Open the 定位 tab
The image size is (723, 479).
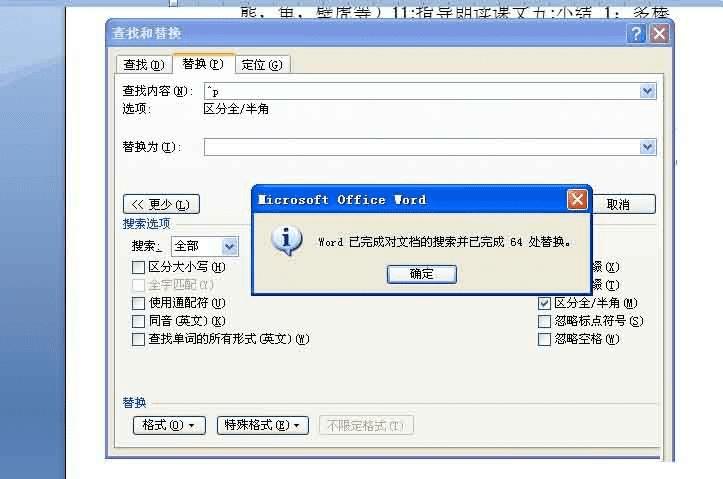click(x=262, y=65)
